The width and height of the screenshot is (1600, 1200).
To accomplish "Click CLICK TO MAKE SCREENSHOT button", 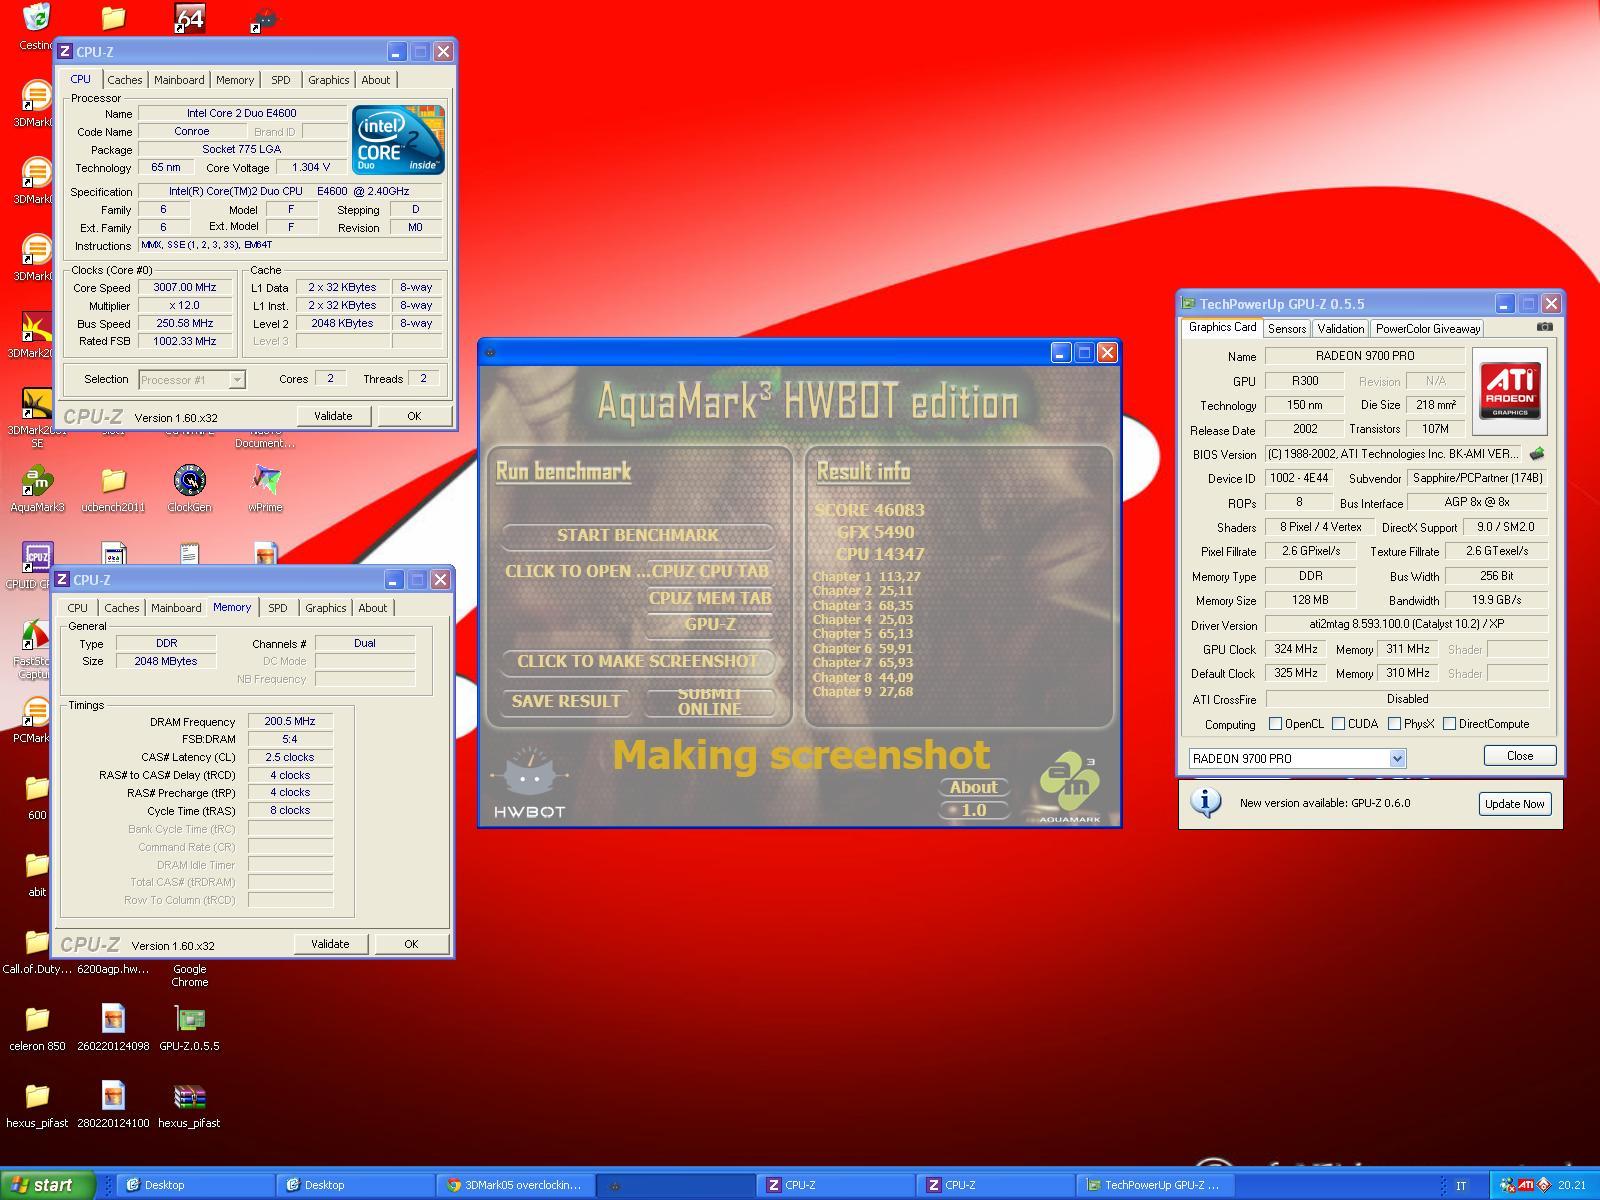I will pos(637,661).
